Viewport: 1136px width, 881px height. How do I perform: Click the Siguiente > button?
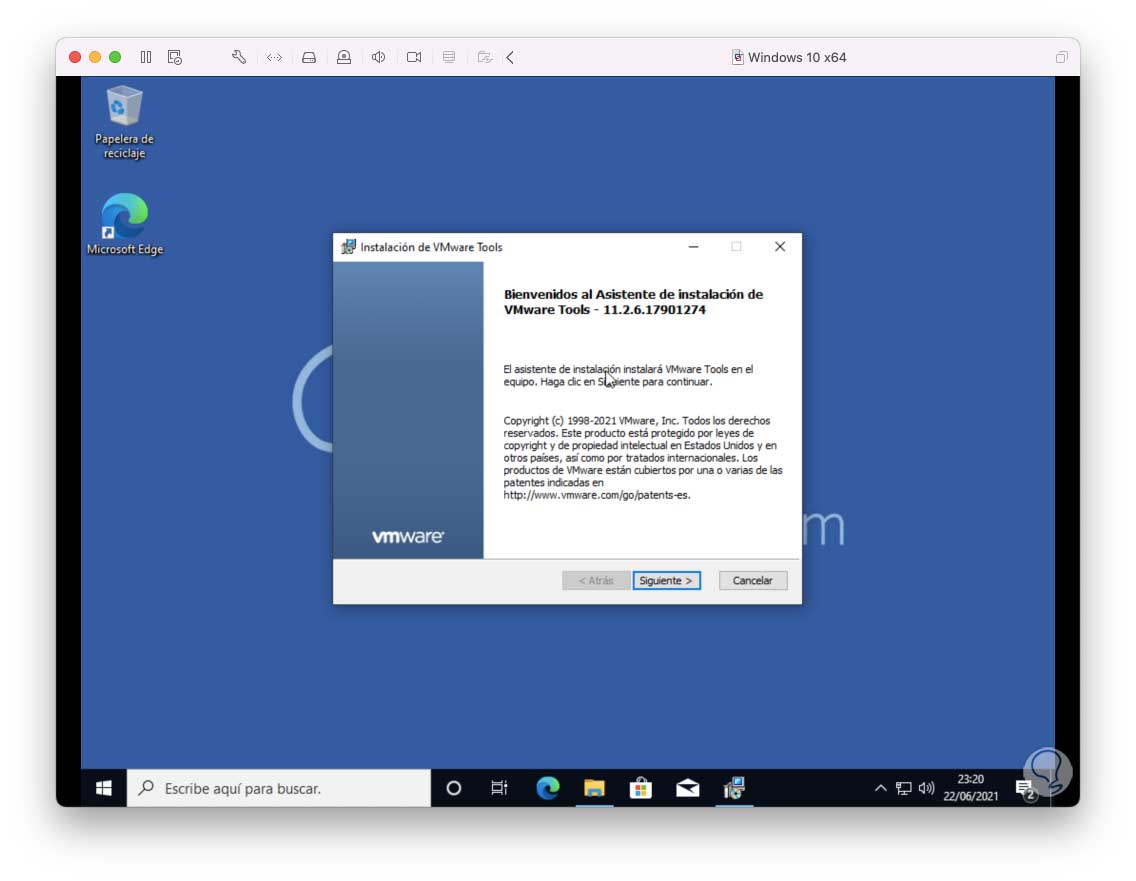(x=666, y=580)
